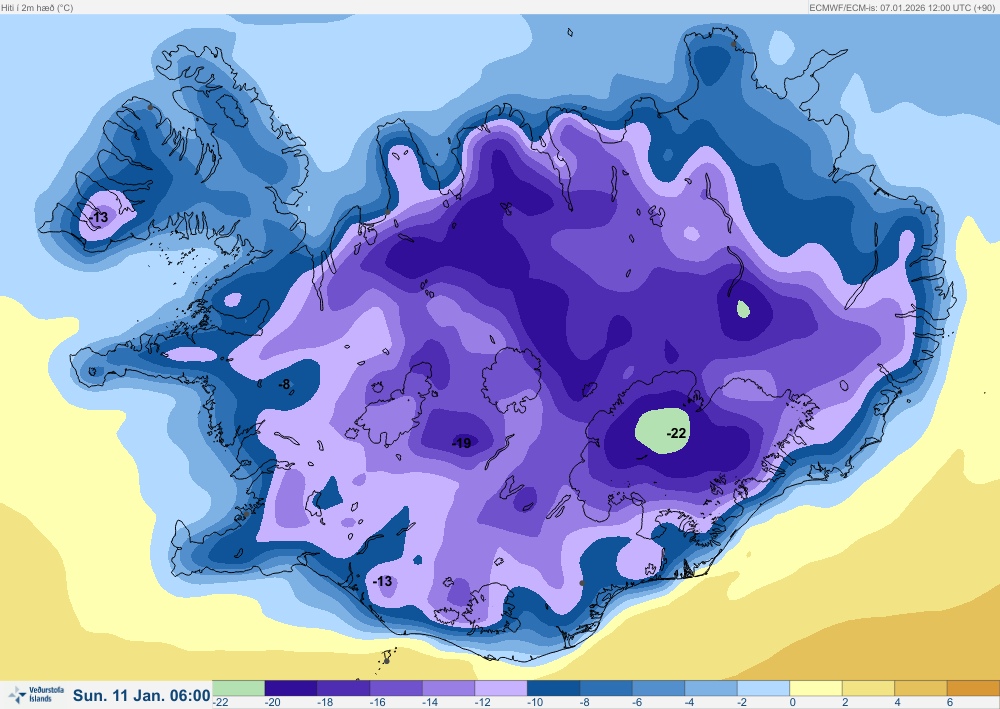1000x709 pixels.
Task: Click the map title 'Hiti í 2m hæð (°C)'
Action: [37, 8]
